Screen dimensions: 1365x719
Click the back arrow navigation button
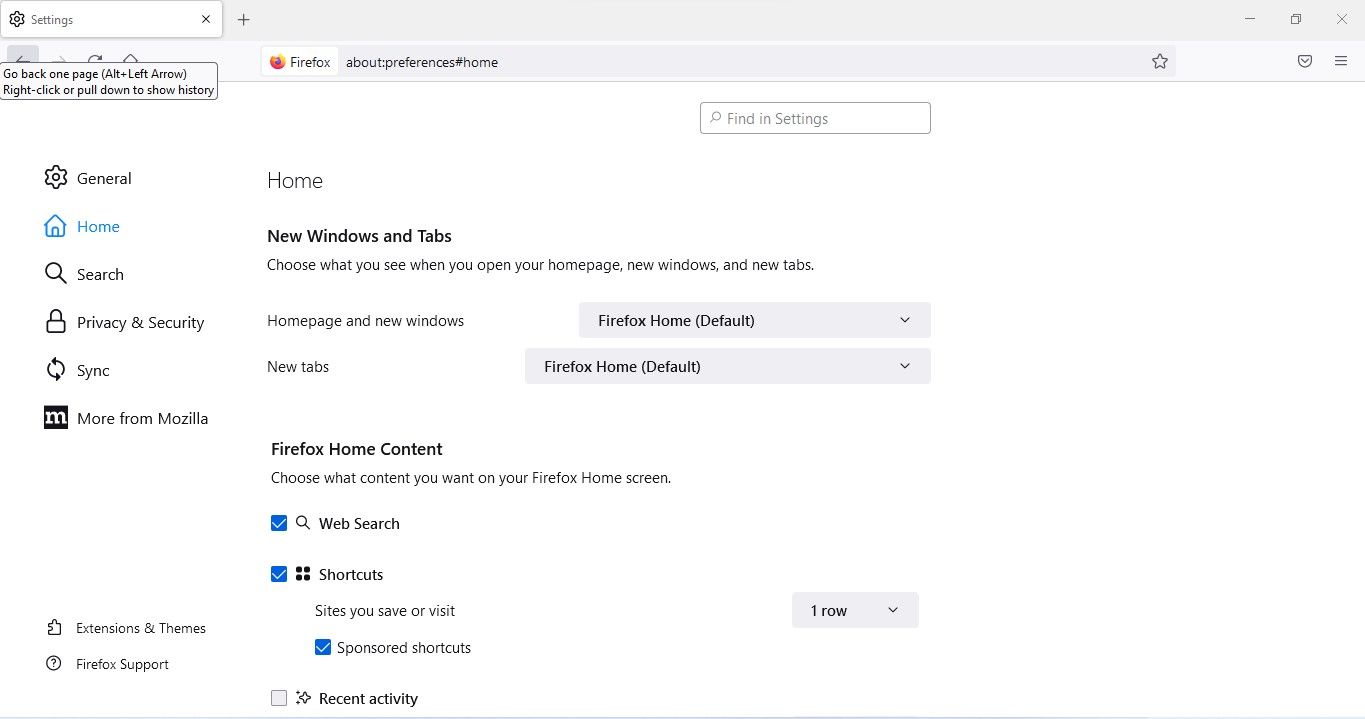tap(22, 59)
